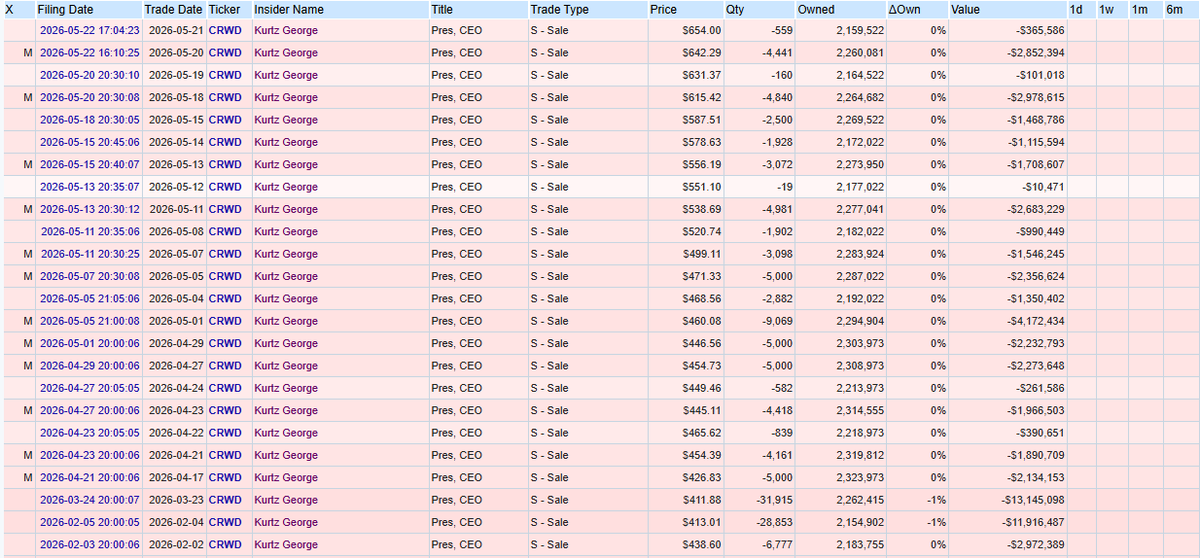
Task: Select the value -$10,471
Action: point(1042,187)
